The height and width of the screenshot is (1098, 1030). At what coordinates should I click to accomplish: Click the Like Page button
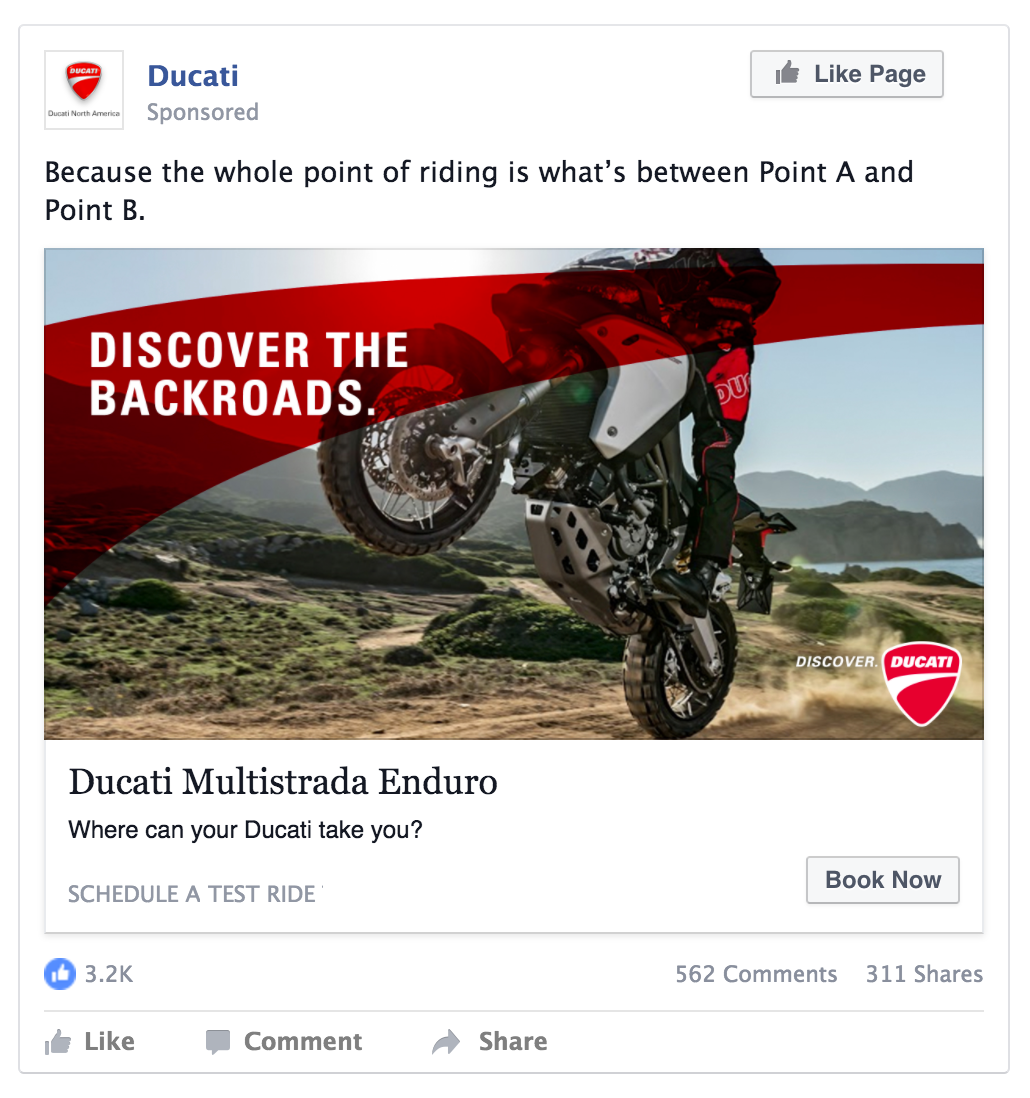[x=847, y=74]
